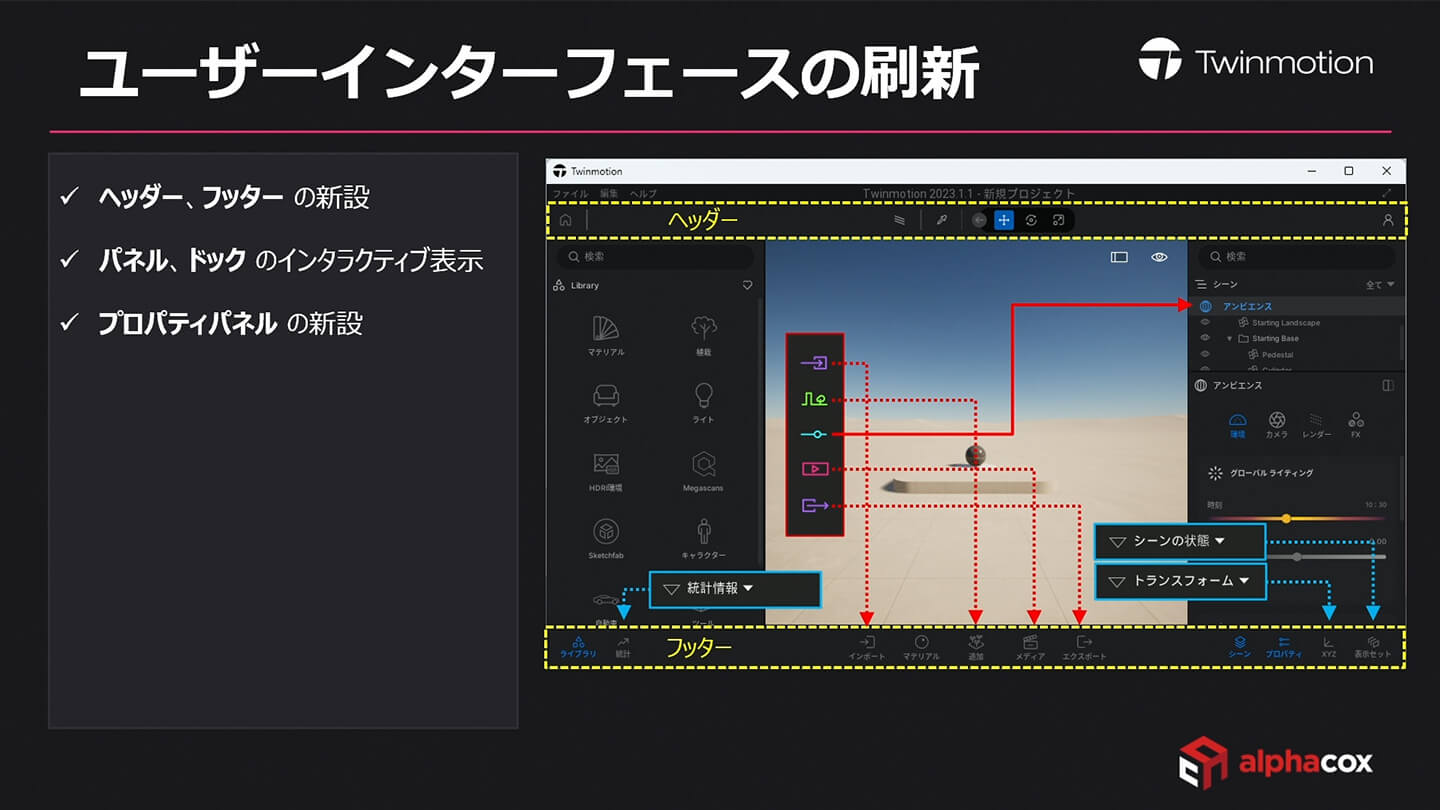Maximize the Twinmotion window
Screen dimensions: 1440x810
(1349, 171)
